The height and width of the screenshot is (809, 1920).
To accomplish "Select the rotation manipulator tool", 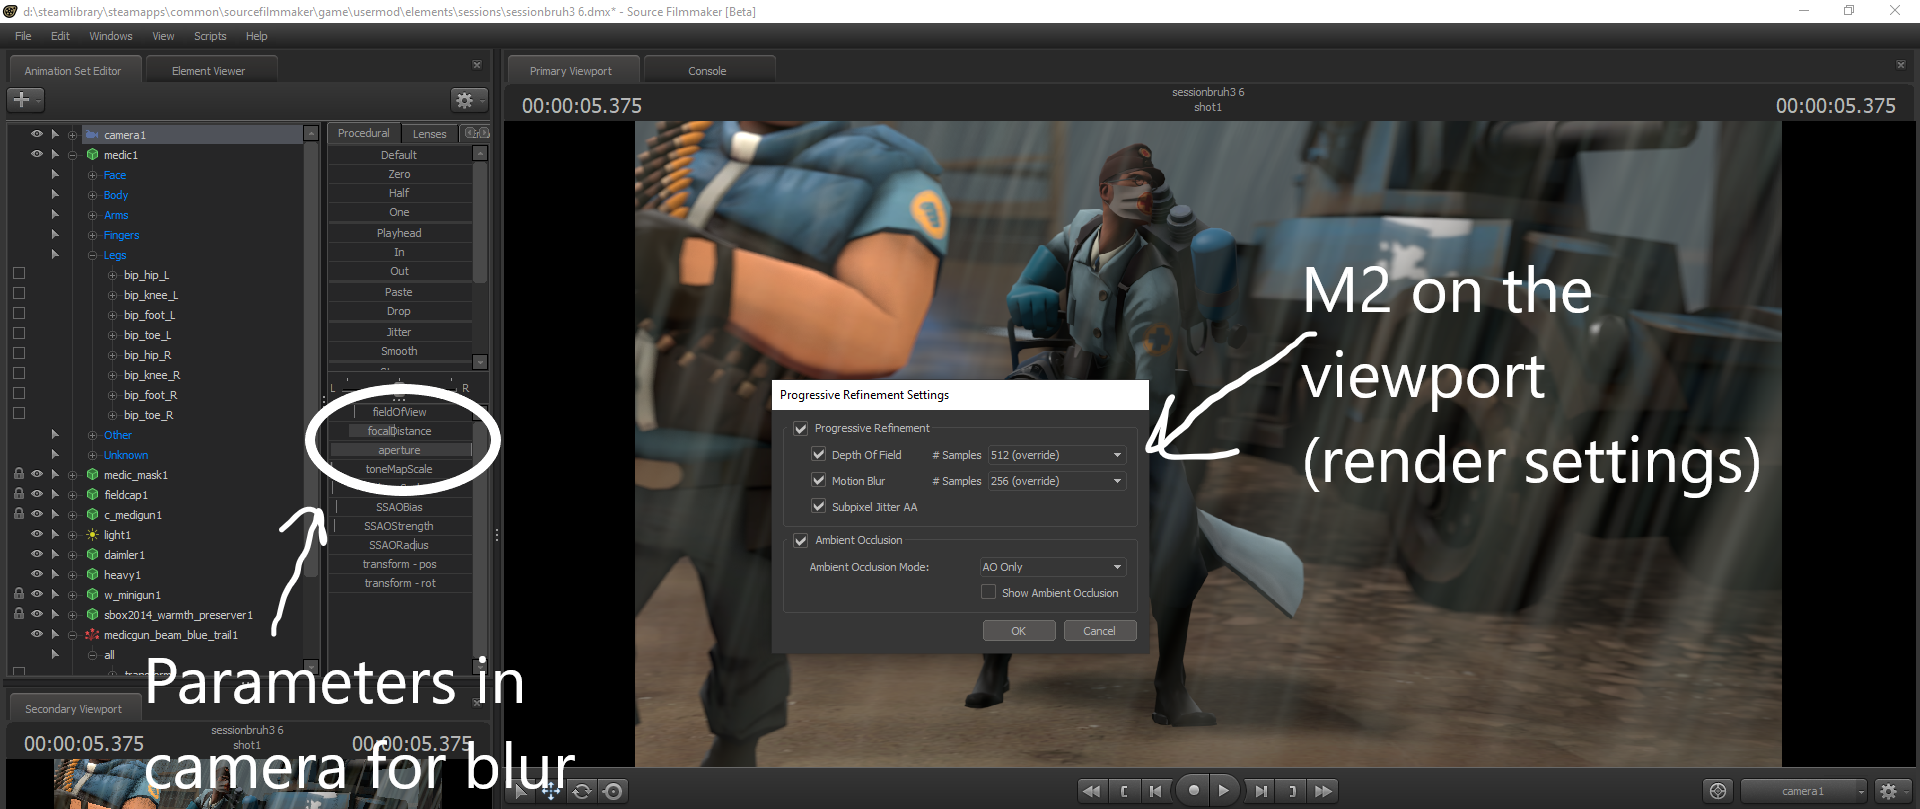I will [582, 791].
